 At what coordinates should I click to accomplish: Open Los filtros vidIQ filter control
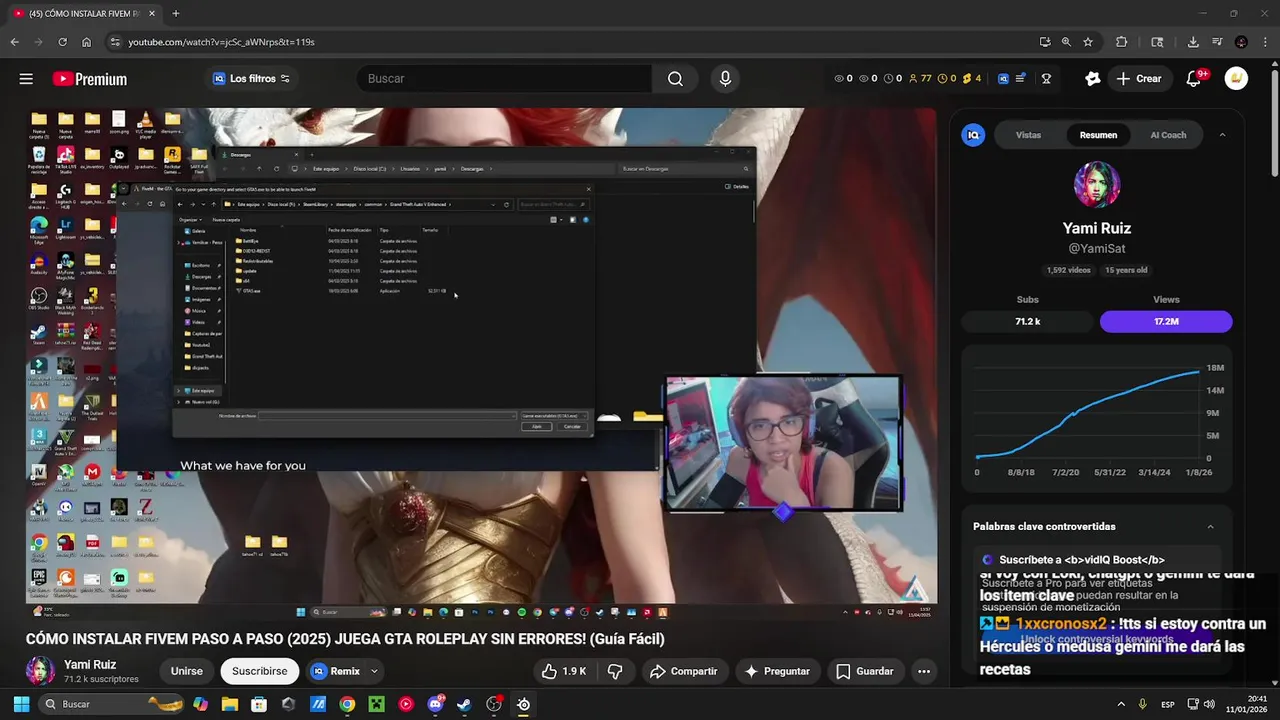(251, 79)
